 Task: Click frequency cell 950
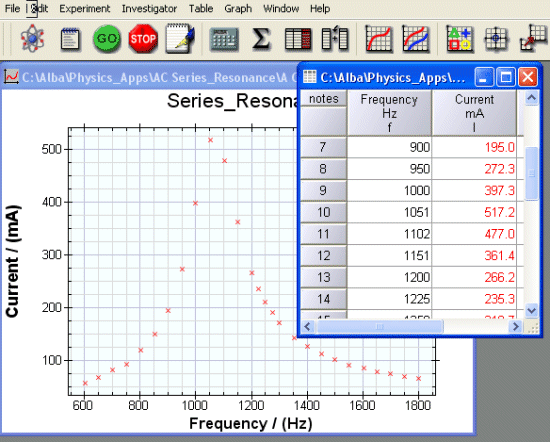click(389, 169)
